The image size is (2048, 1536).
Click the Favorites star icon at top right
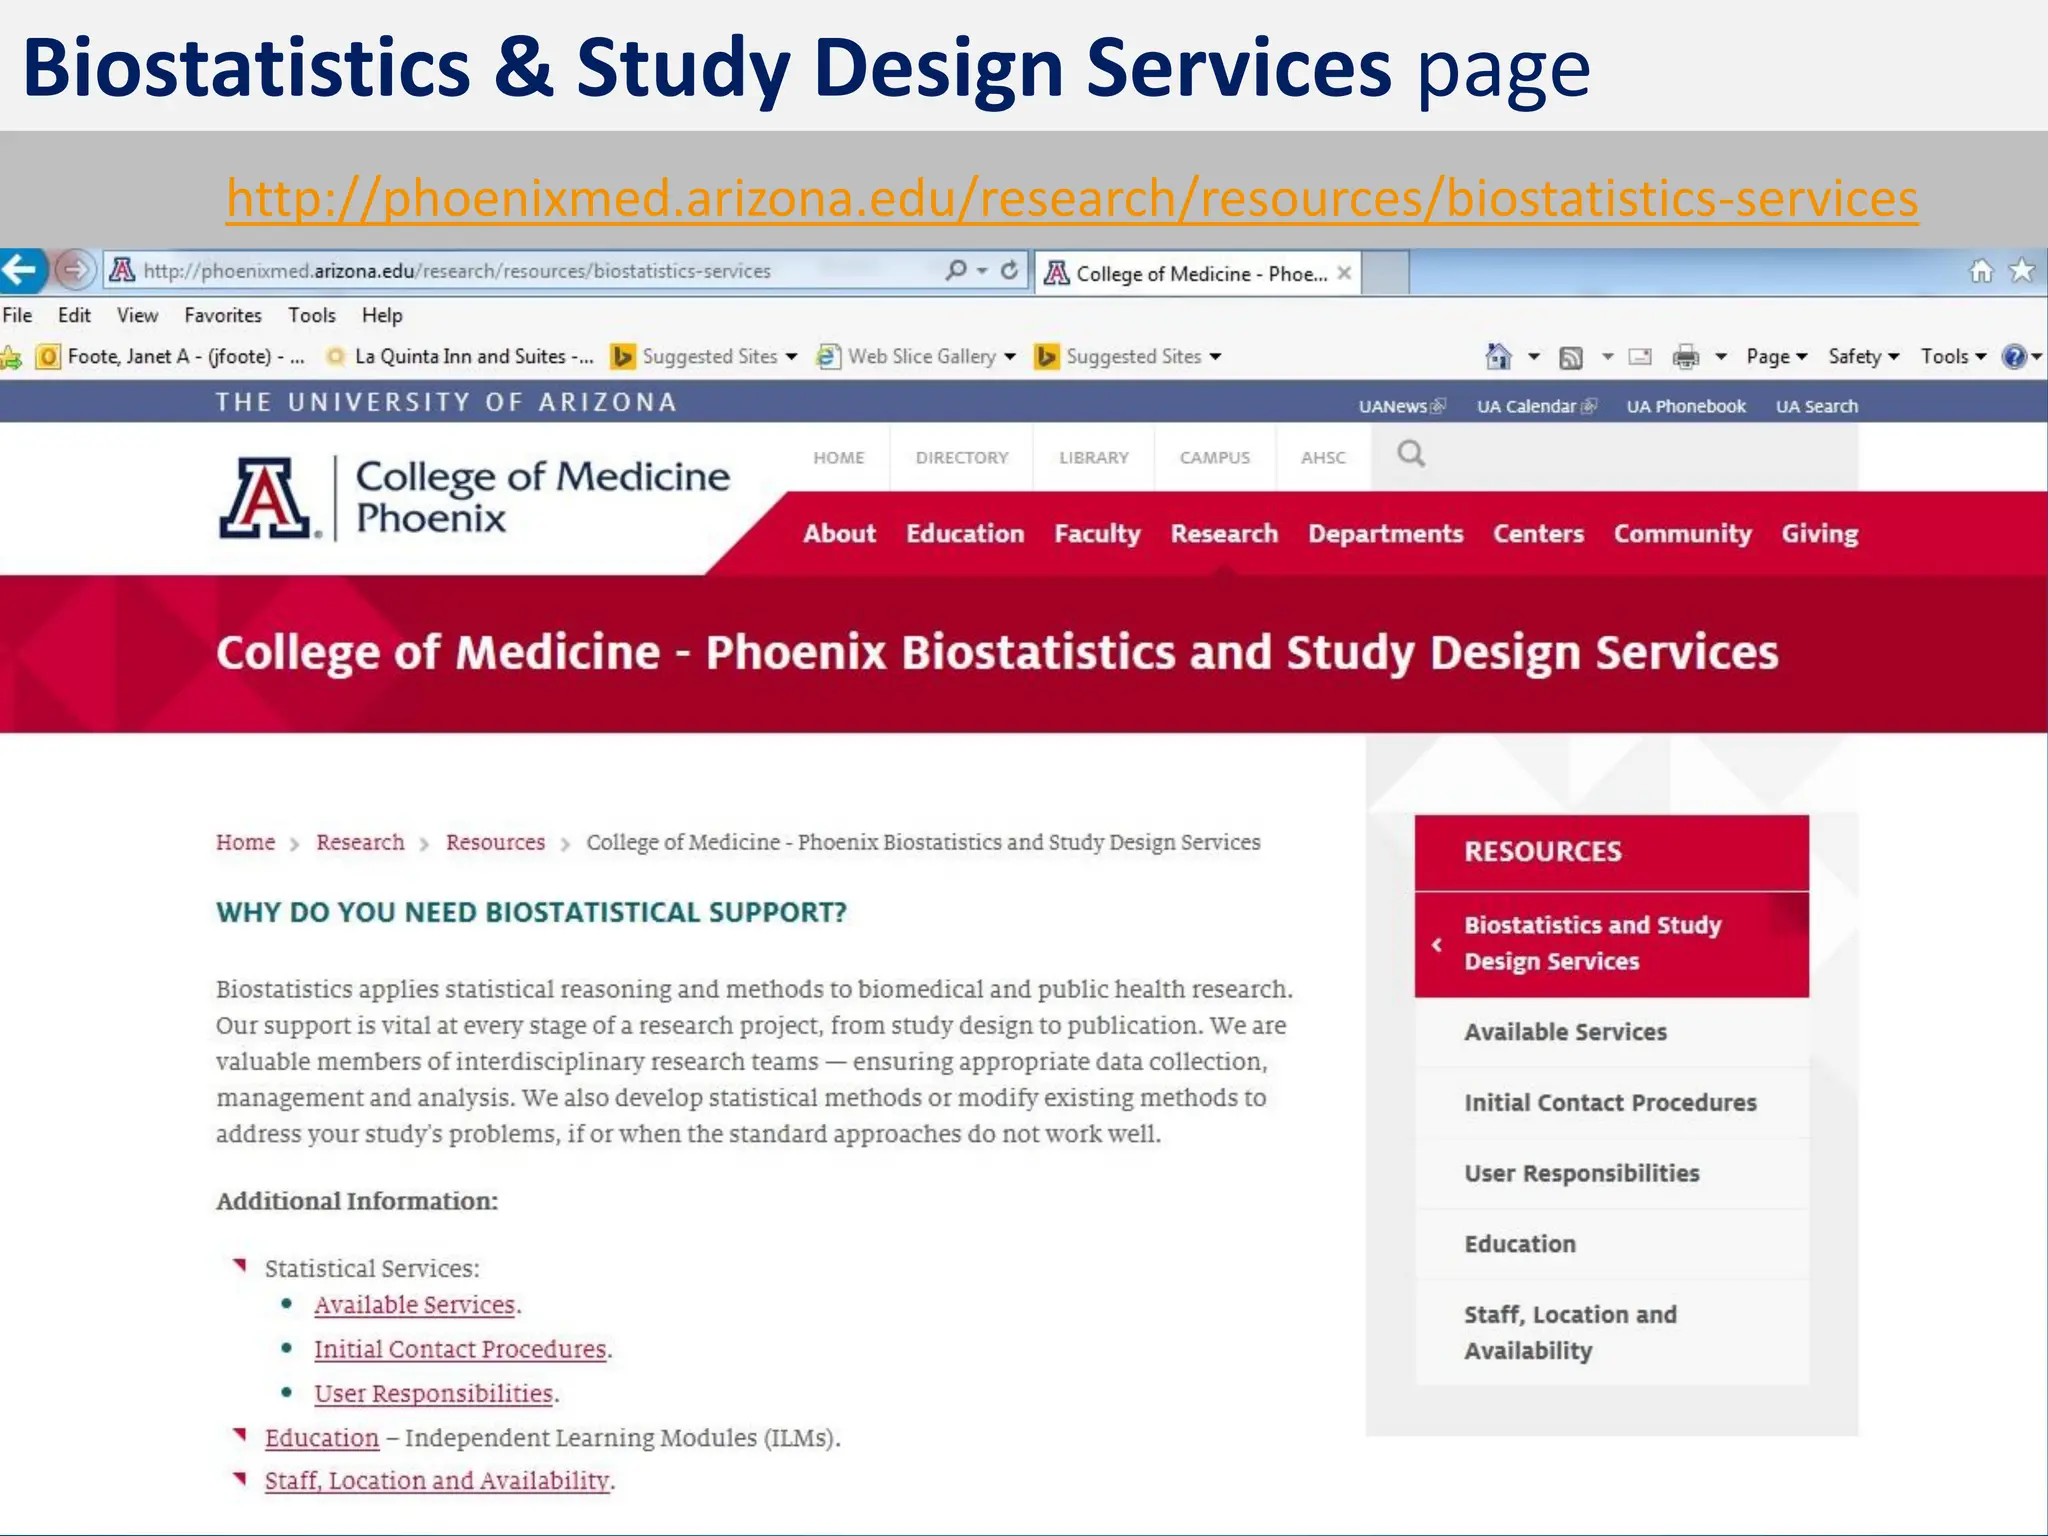tap(2022, 271)
